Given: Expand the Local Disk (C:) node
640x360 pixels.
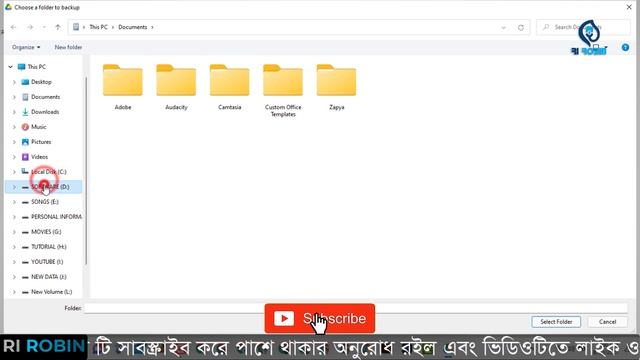Looking at the screenshot, I should (x=14, y=172).
